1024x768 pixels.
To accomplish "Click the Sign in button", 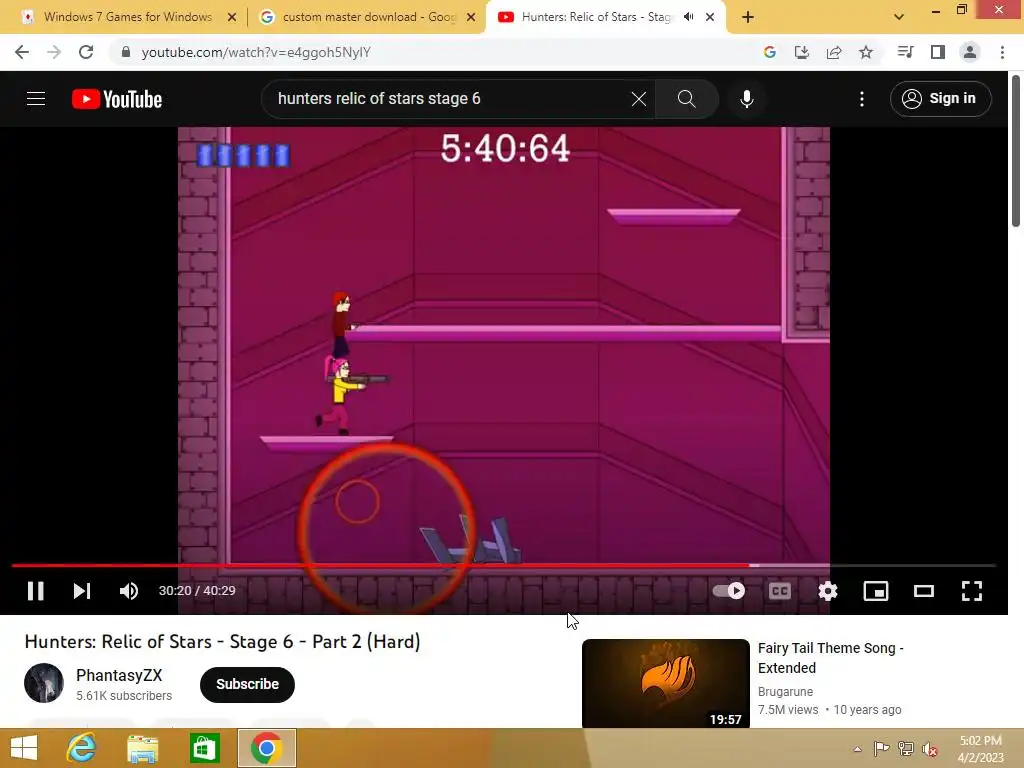I will pyautogui.click(x=940, y=99).
